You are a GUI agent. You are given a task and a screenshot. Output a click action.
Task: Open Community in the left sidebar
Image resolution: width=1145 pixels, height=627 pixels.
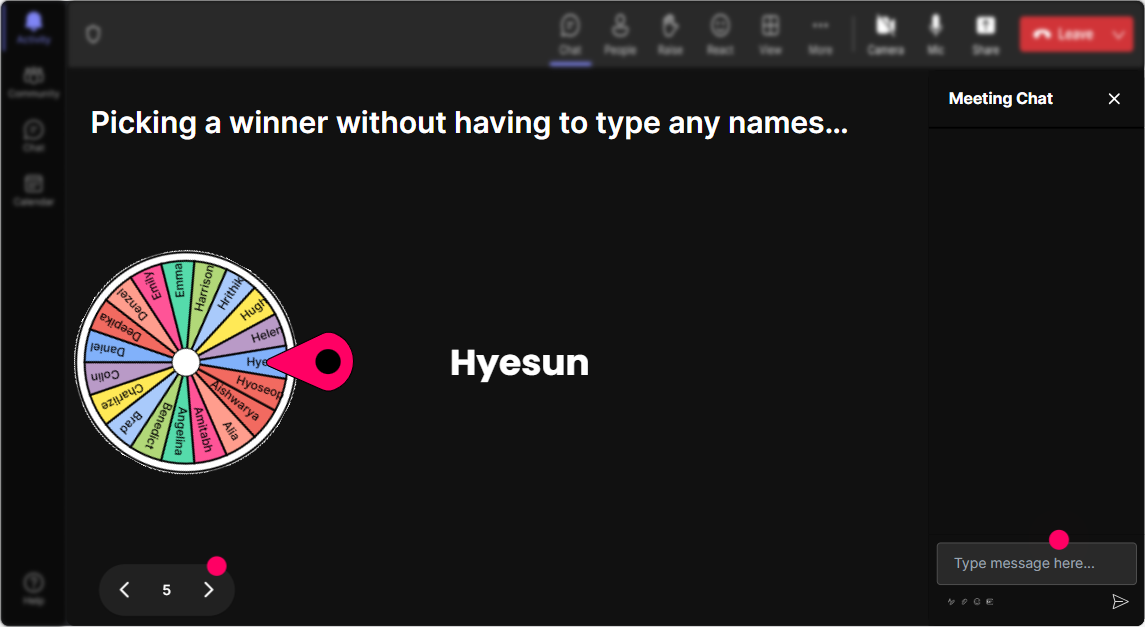click(34, 82)
